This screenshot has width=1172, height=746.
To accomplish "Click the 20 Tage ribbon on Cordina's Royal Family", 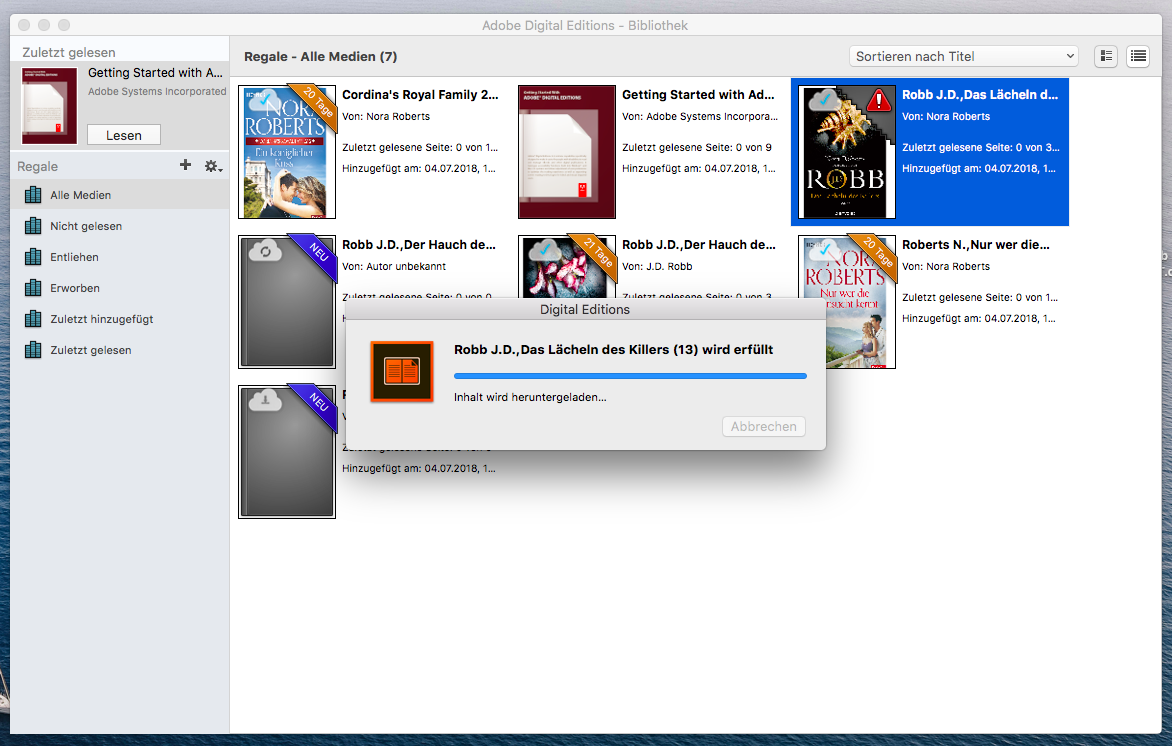I will pos(318,103).
